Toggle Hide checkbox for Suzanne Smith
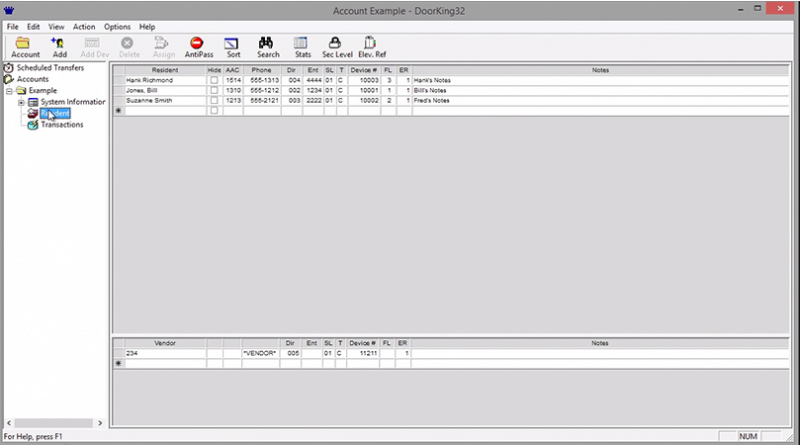Screen dimensions: 800x445 pos(214,101)
